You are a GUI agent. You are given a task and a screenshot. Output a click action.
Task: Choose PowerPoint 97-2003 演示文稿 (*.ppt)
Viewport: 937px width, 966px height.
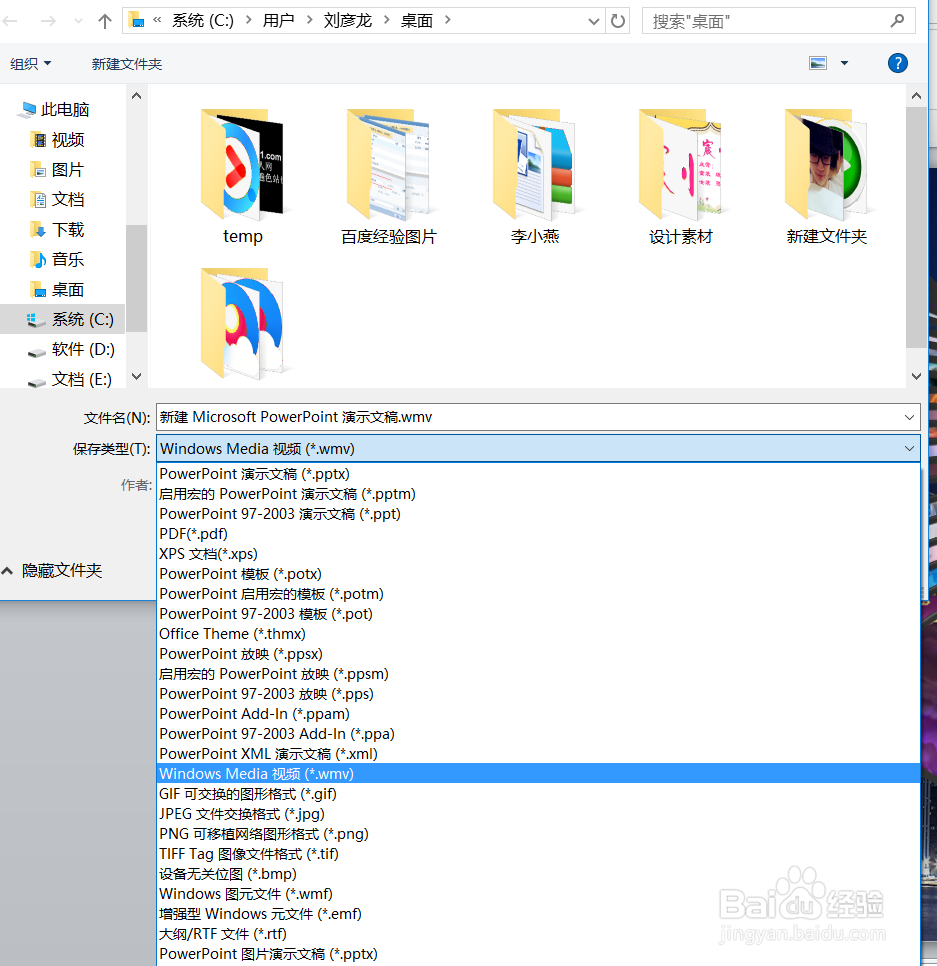tap(538, 514)
